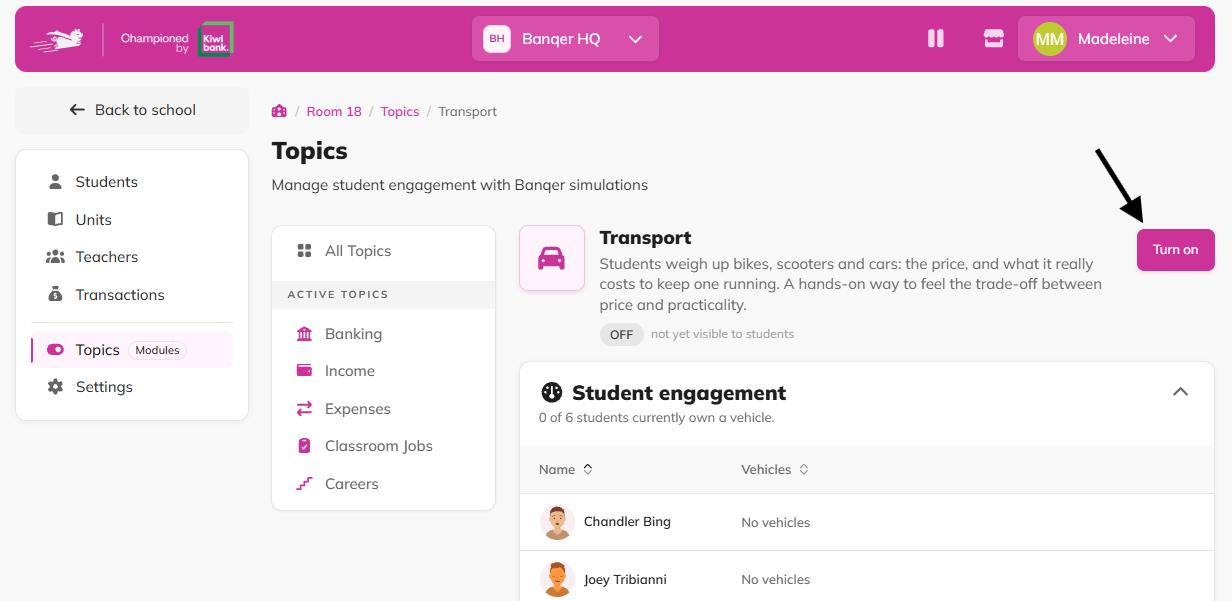
Task: Click the Transport car icon tile
Action: point(552,258)
